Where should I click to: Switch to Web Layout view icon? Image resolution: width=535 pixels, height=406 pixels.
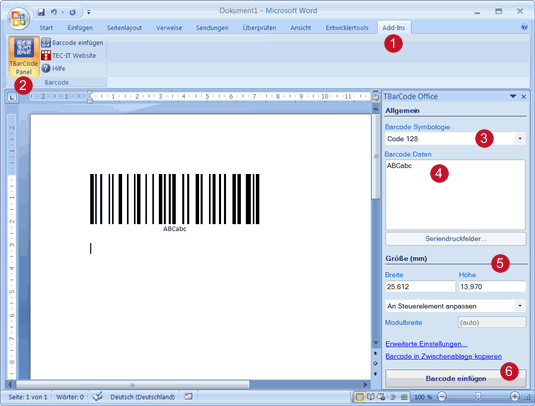[381, 397]
